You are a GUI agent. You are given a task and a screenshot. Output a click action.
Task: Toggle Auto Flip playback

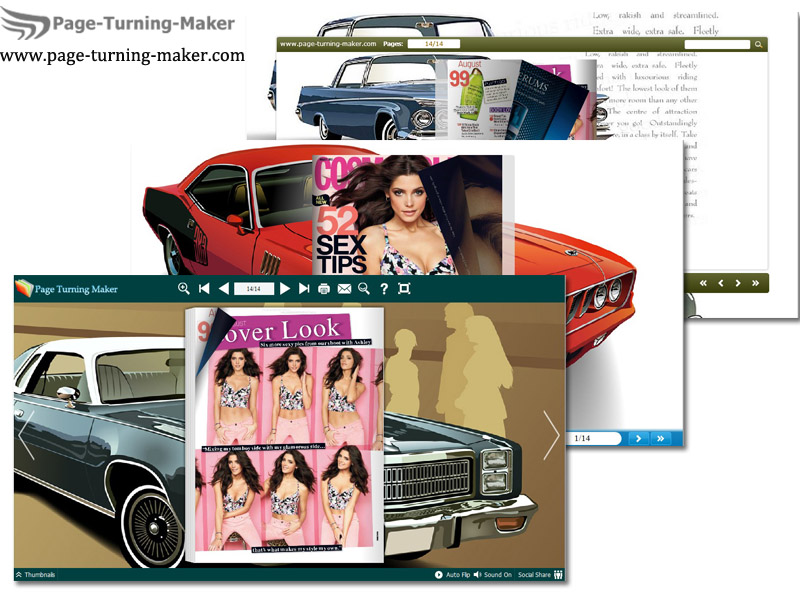[453, 574]
